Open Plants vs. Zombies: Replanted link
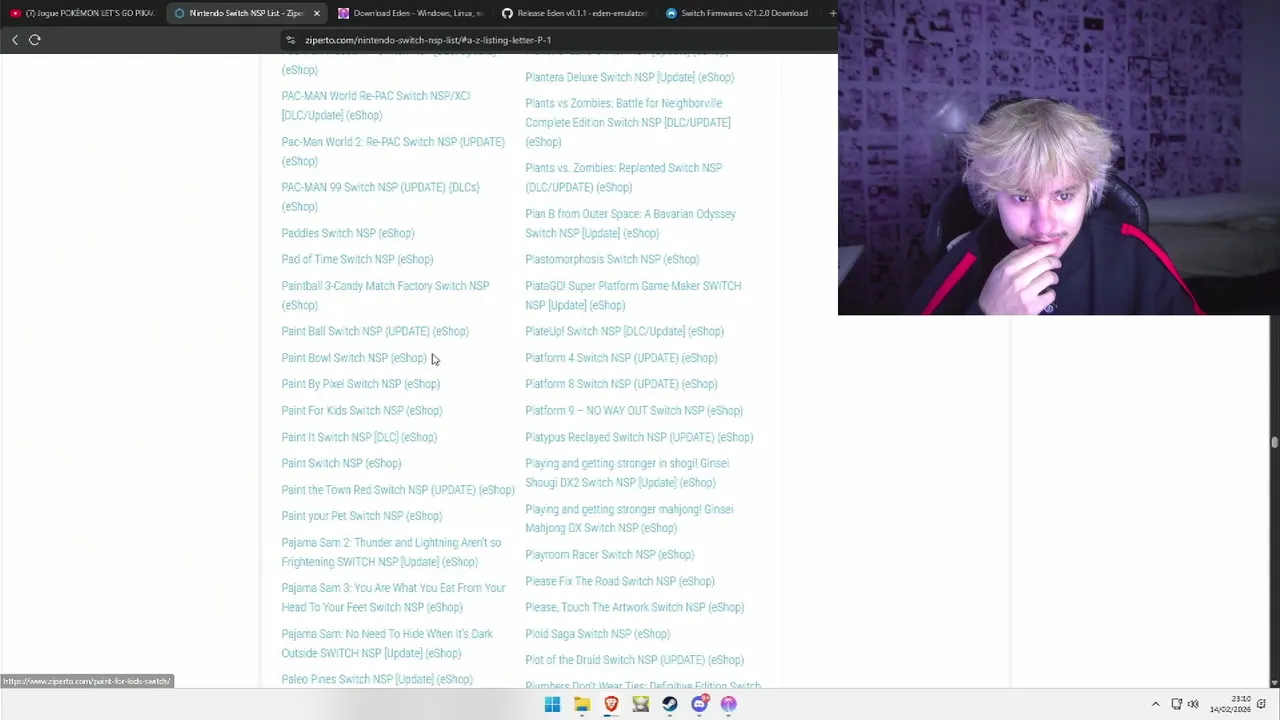The width and height of the screenshot is (1280, 720). [x=624, y=178]
